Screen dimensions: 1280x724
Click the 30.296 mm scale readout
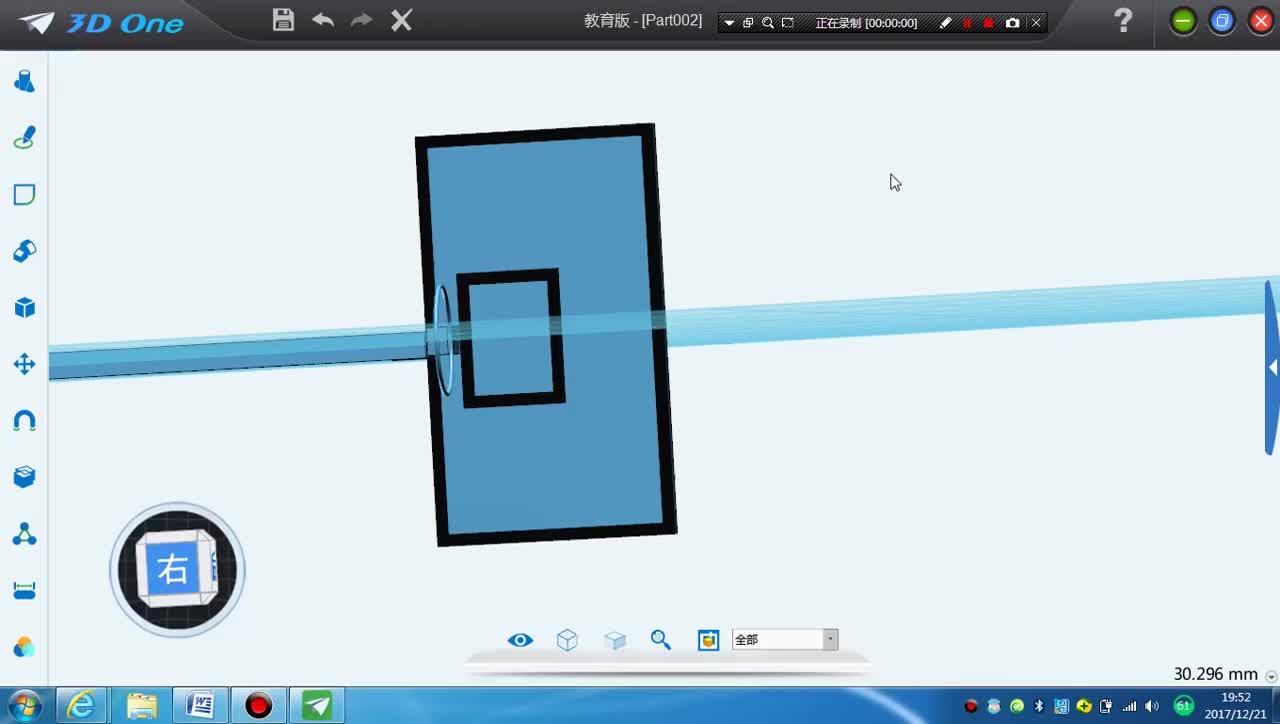[1215, 674]
